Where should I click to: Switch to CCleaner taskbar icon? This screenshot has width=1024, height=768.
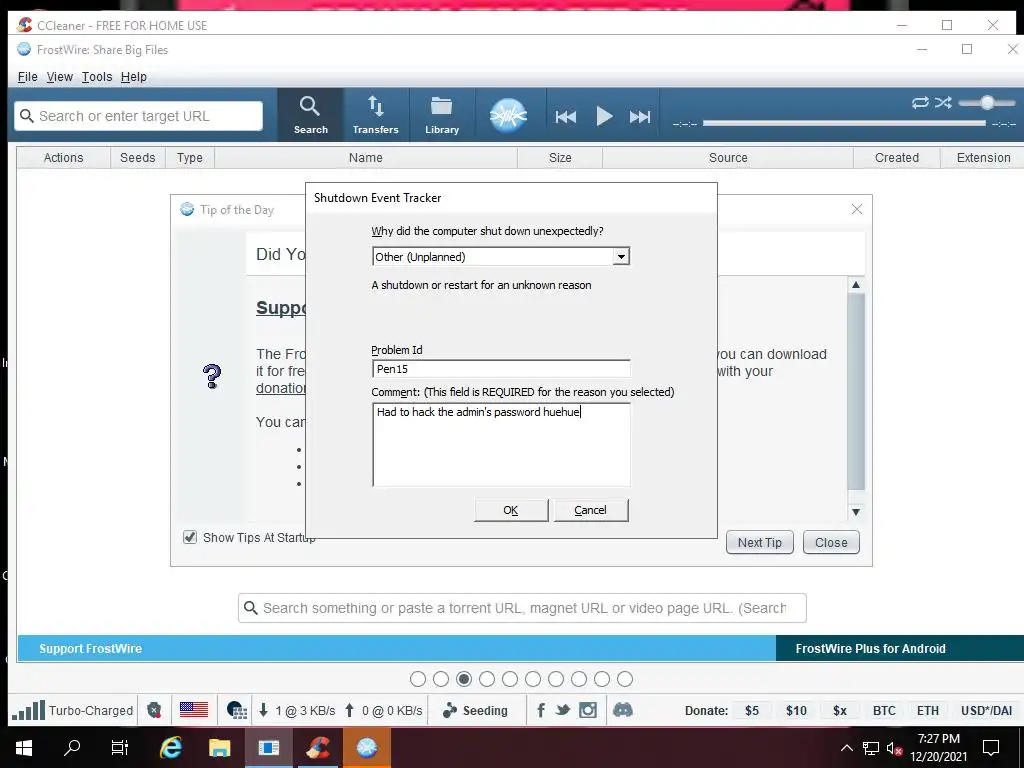point(317,748)
